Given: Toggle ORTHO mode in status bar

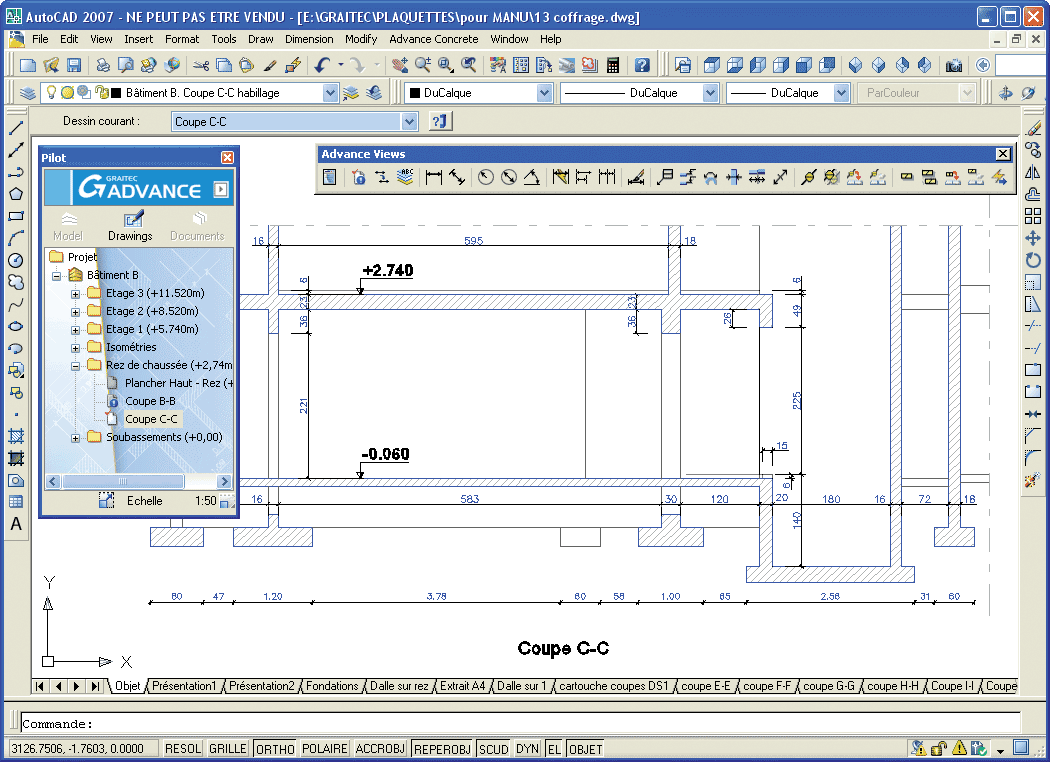Looking at the screenshot, I should (x=274, y=748).
